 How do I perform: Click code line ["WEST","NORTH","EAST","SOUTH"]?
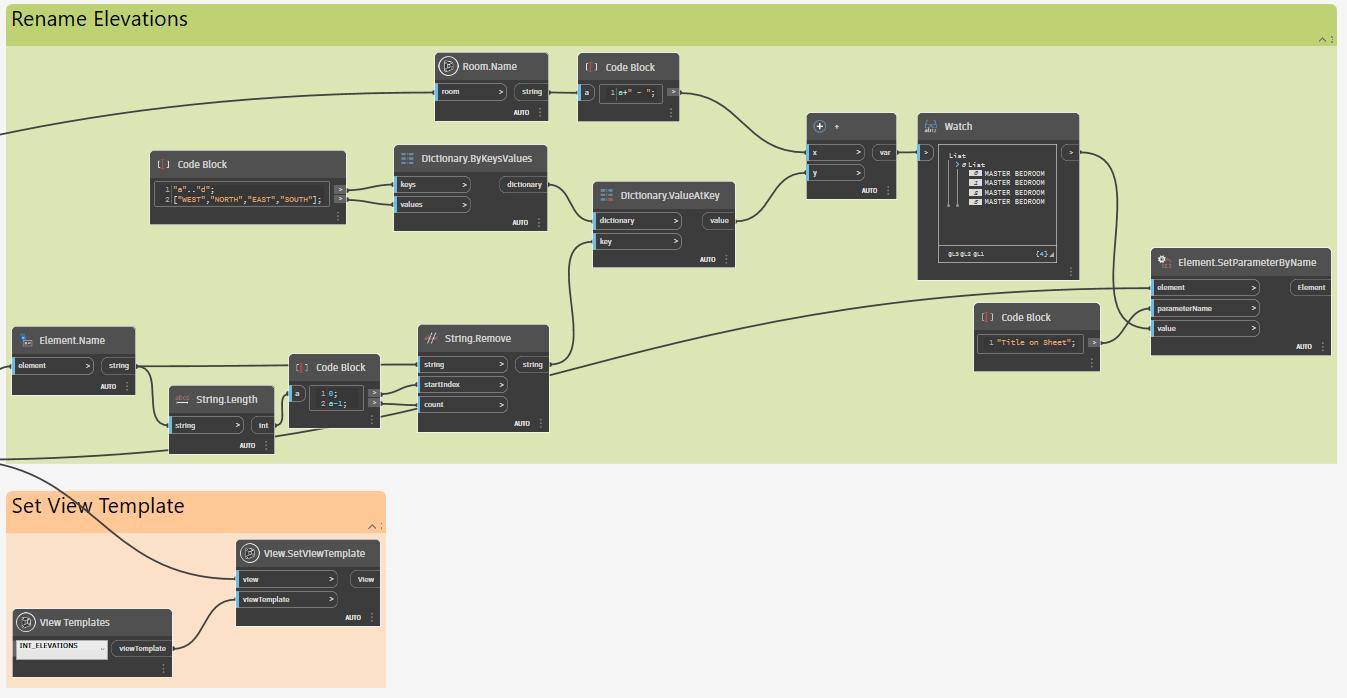tap(248, 200)
